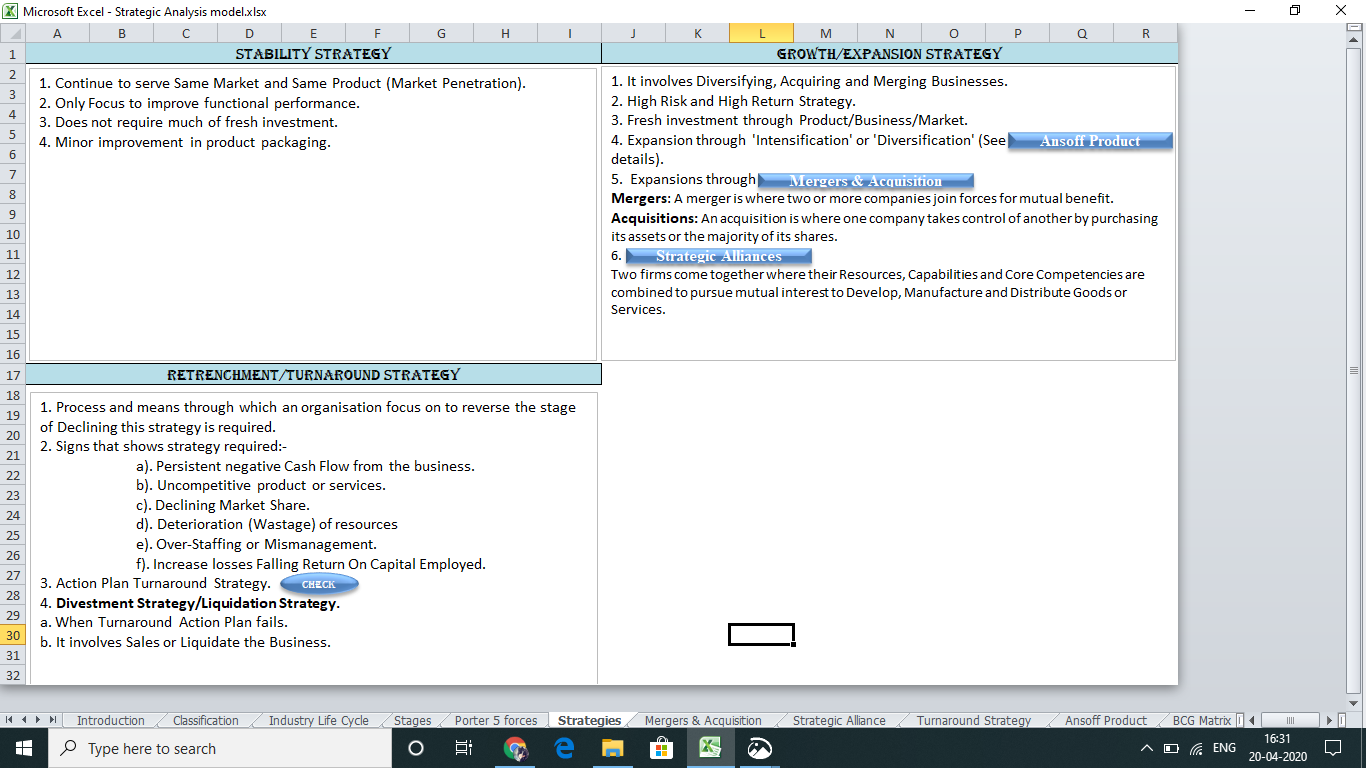The width and height of the screenshot is (1366, 768).
Task: Open Microsoft Edge from the taskbar
Action: tap(563, 748)
